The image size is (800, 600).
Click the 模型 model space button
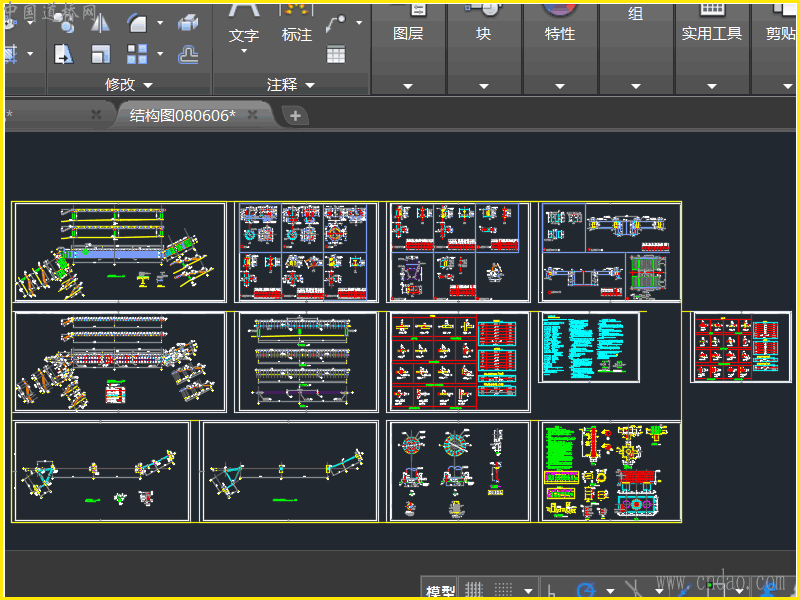coord(440,590)
